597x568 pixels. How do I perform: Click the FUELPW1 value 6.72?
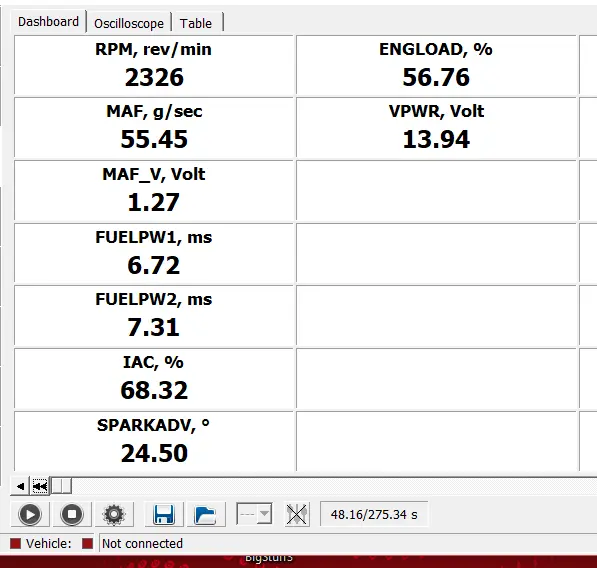pos(153,265)
